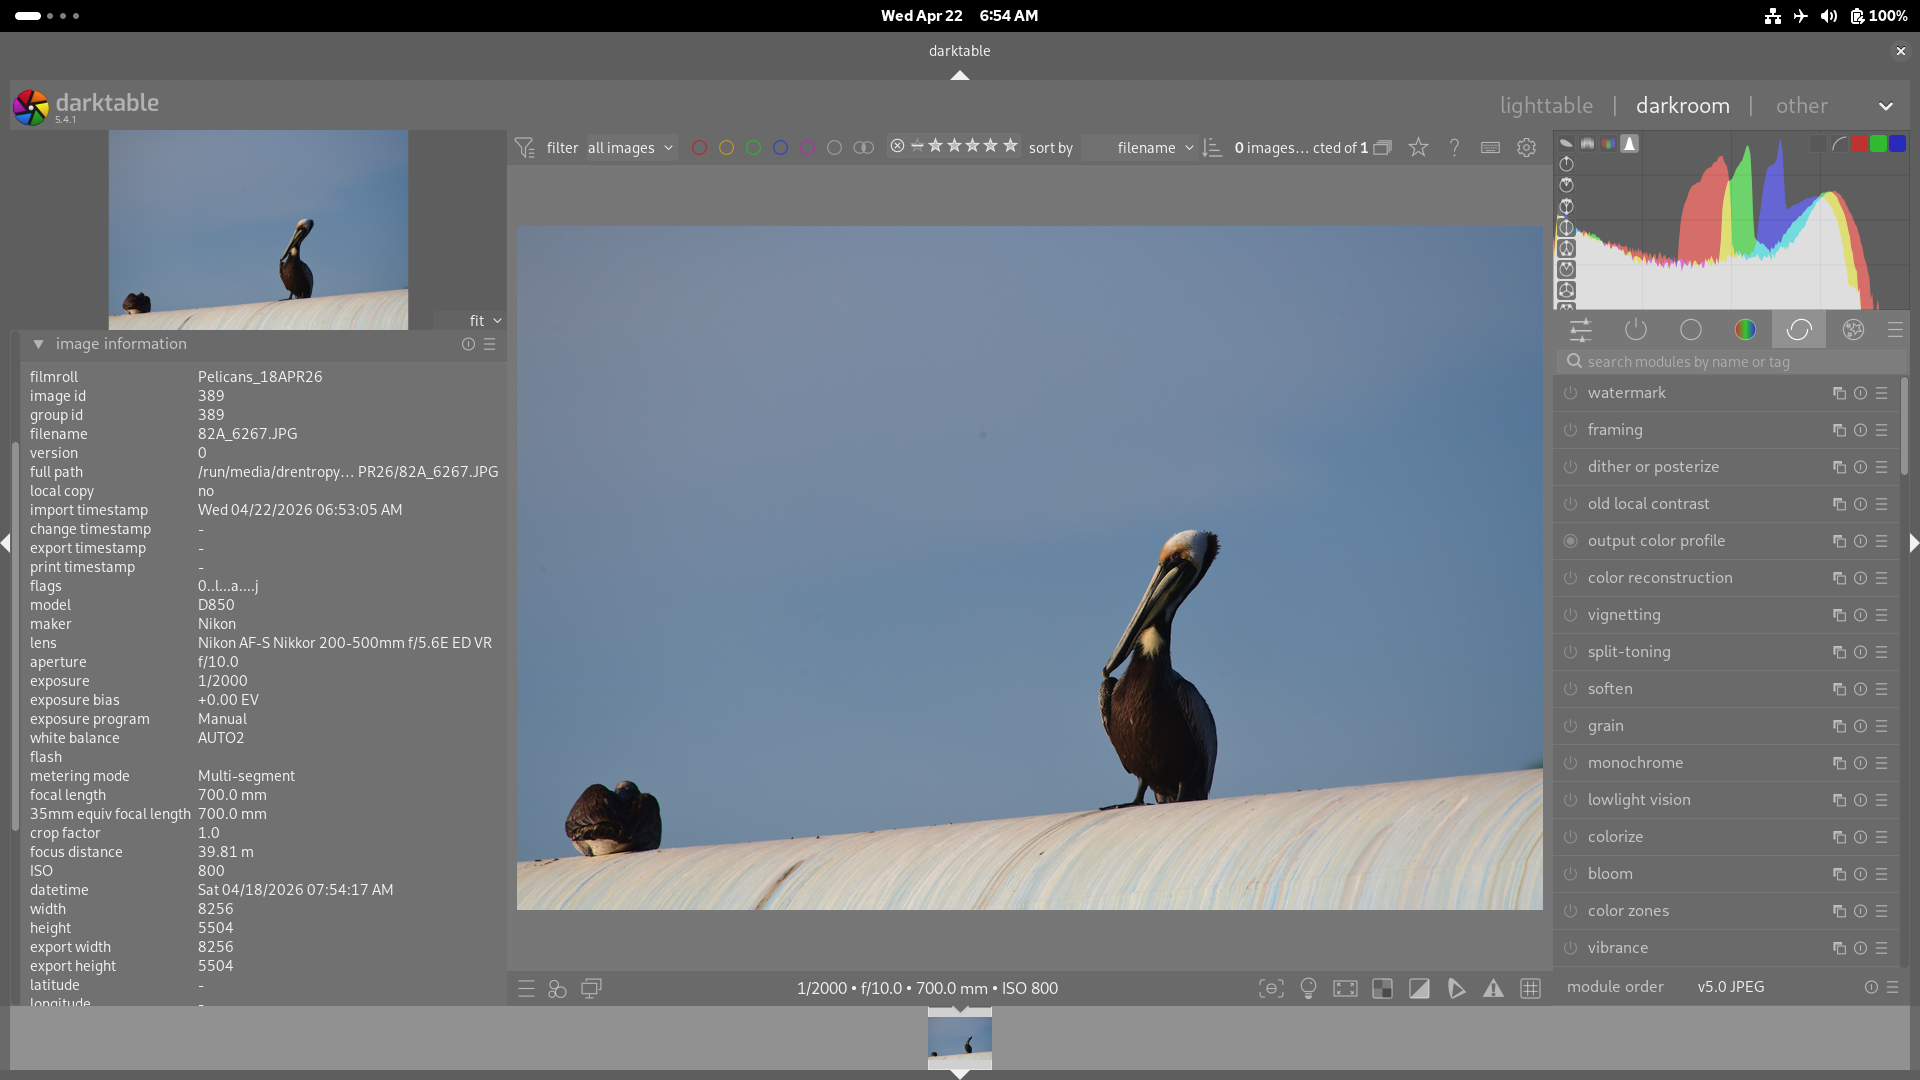The image size is (1920, 1080).
Task: Open presets menu for soften module
Action: pos(1882,689)
